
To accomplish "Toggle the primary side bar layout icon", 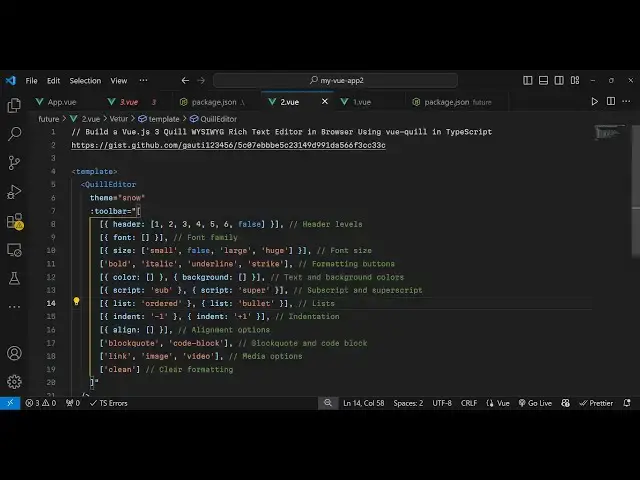I will click(x=527, y=80).
